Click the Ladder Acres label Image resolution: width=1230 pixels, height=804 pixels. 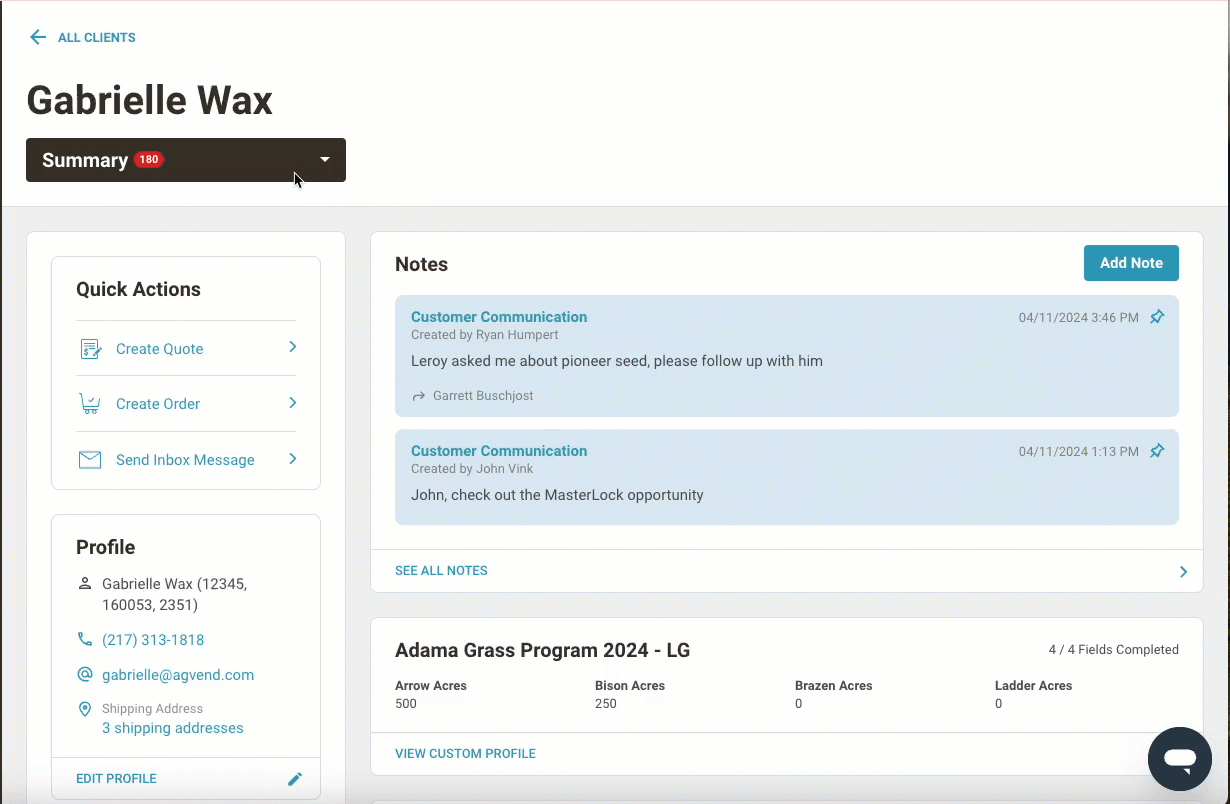(1033, 686)
